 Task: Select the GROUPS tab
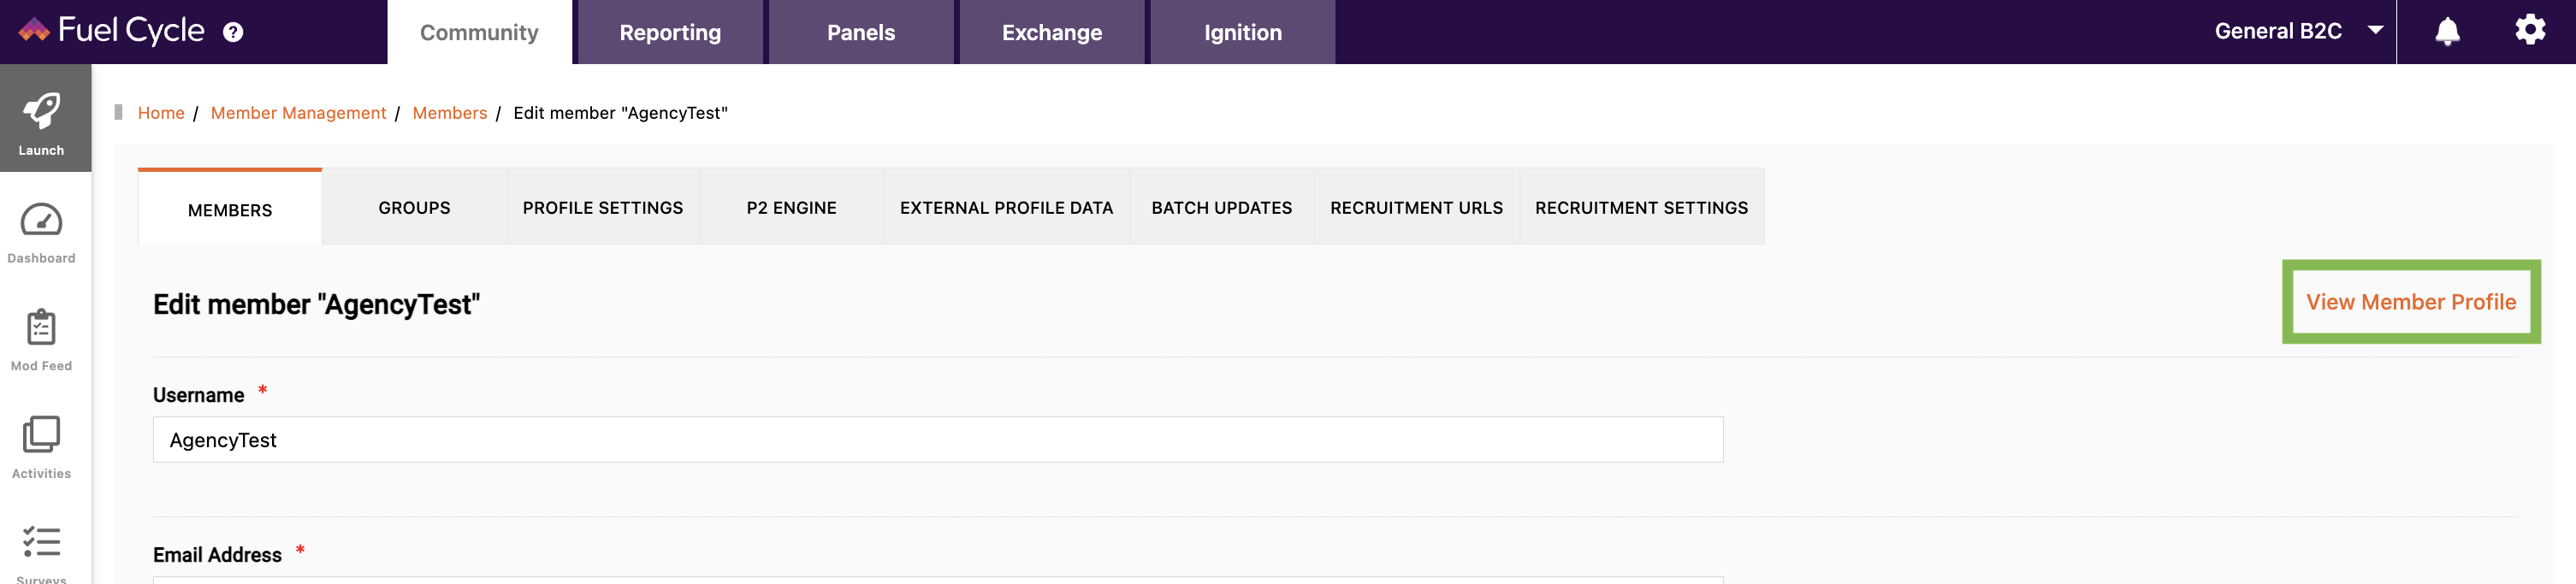[414, 207]
